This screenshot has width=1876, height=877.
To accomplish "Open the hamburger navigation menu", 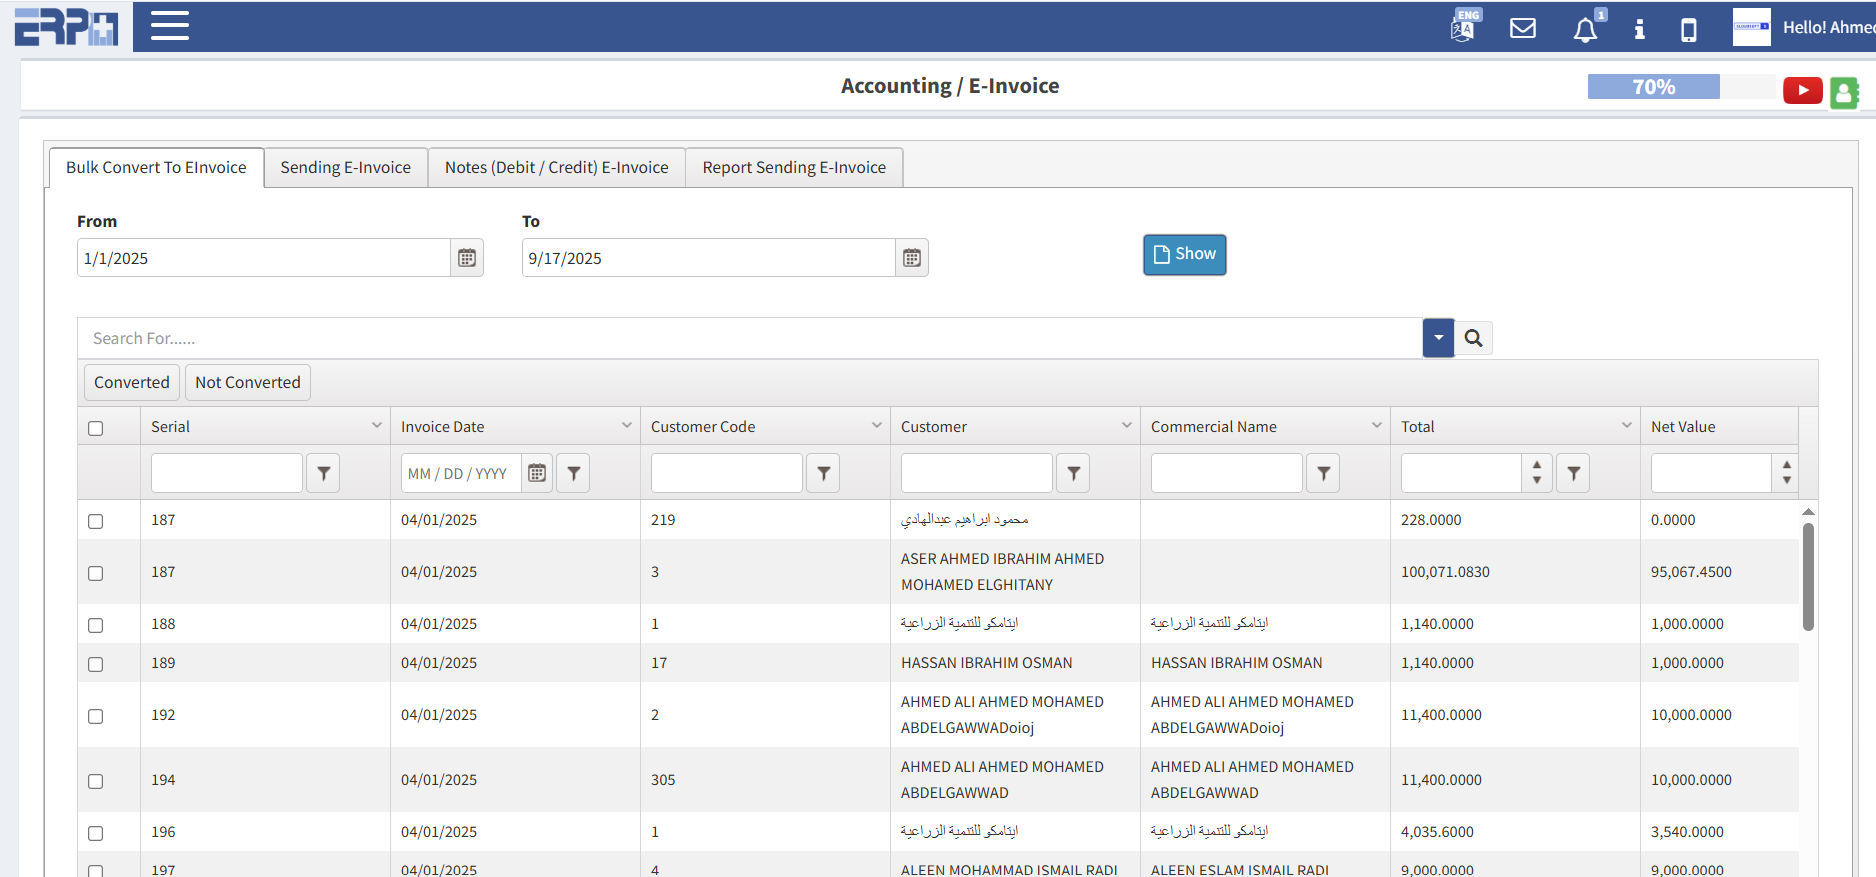I will [170, 26].
